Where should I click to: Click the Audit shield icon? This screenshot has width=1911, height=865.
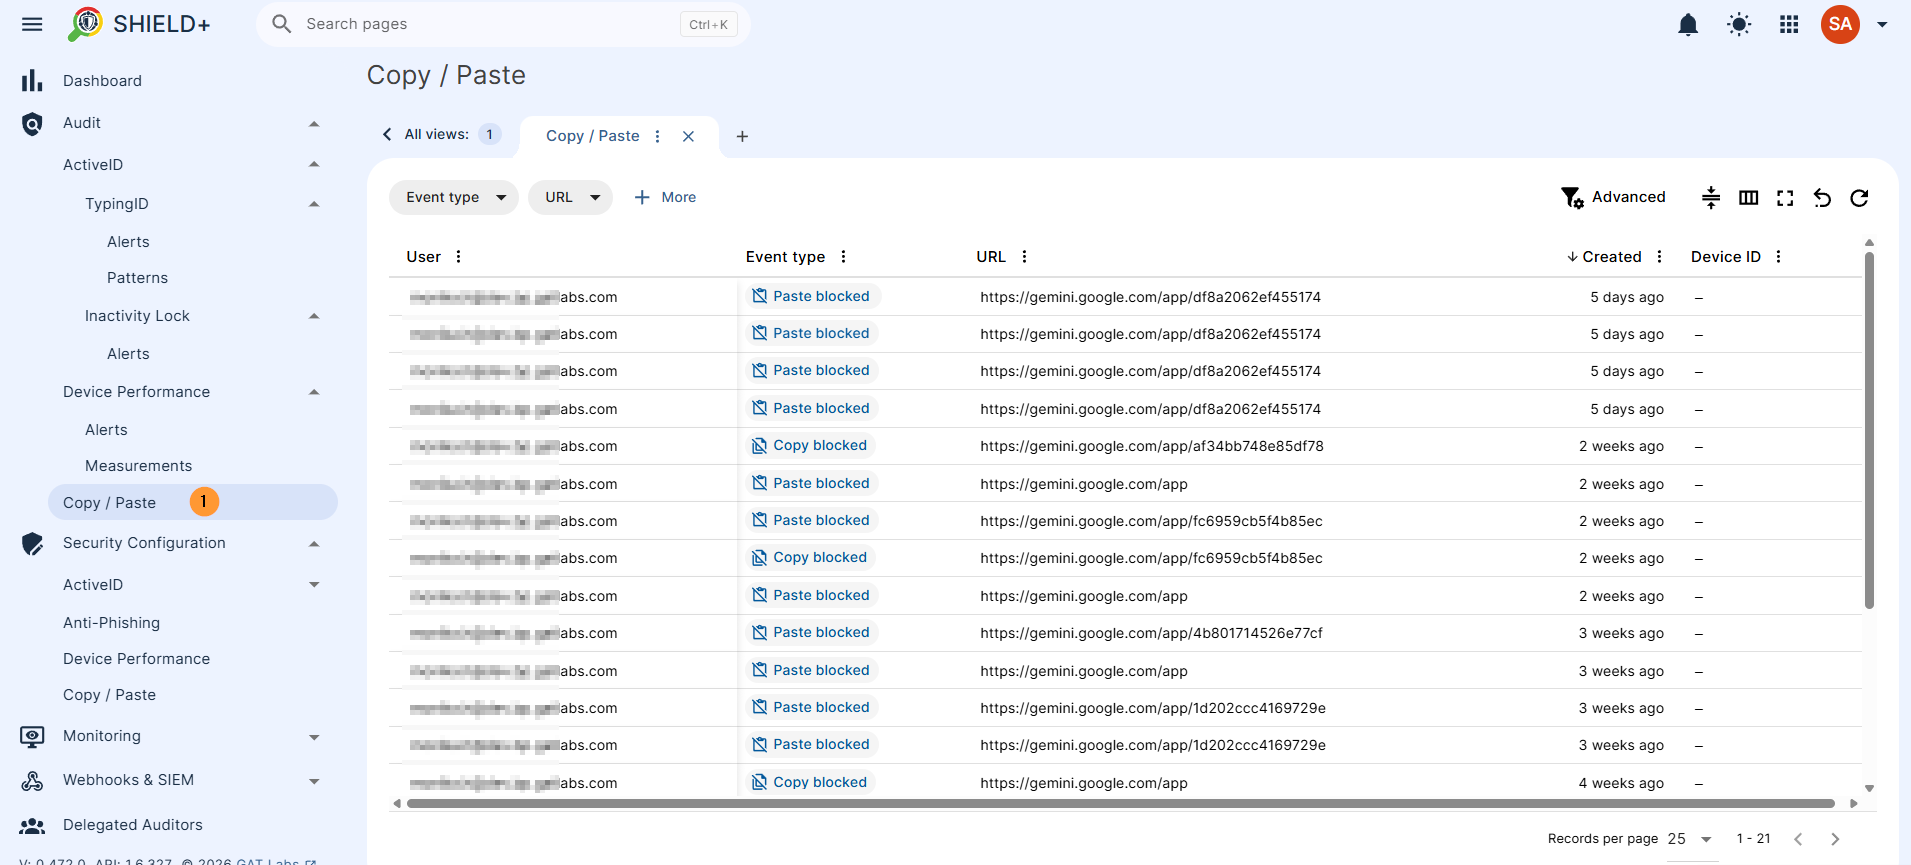[32, 123]
